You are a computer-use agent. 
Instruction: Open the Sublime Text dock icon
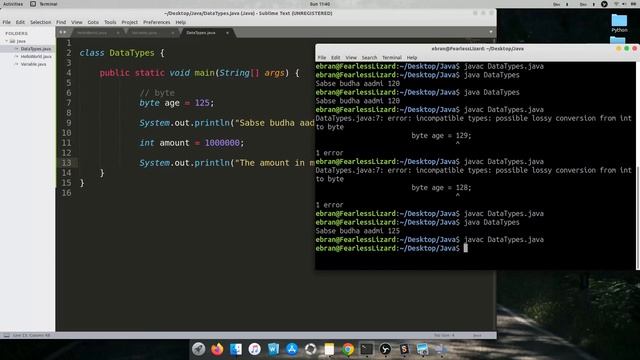coord(404,349)
